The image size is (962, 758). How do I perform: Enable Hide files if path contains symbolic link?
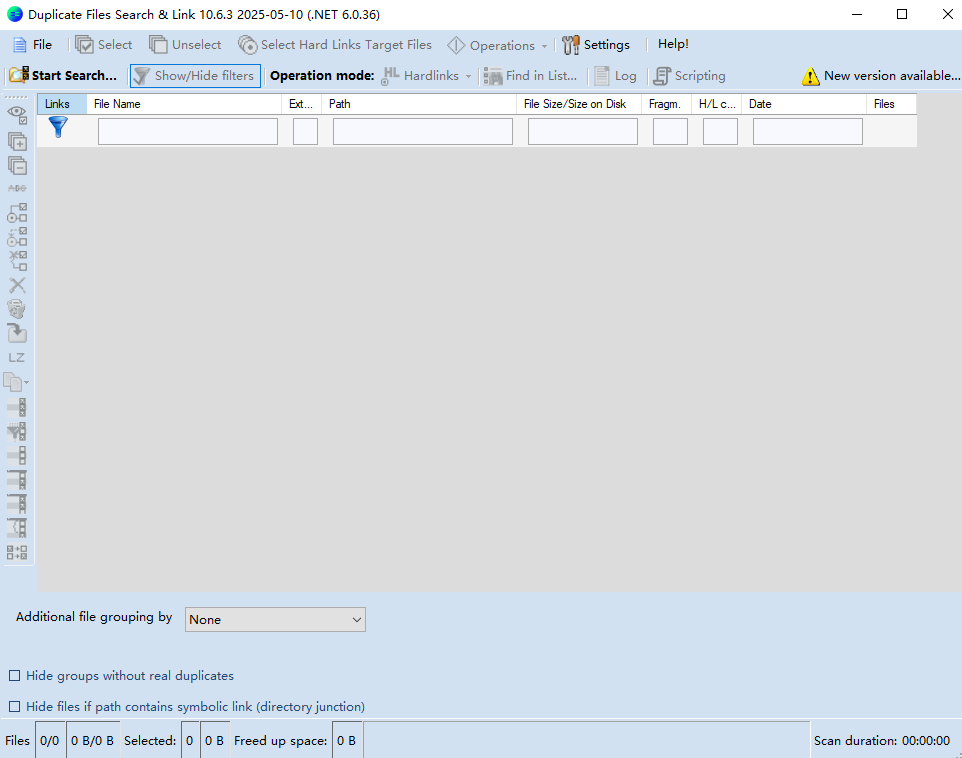click(x=14, y=706)
